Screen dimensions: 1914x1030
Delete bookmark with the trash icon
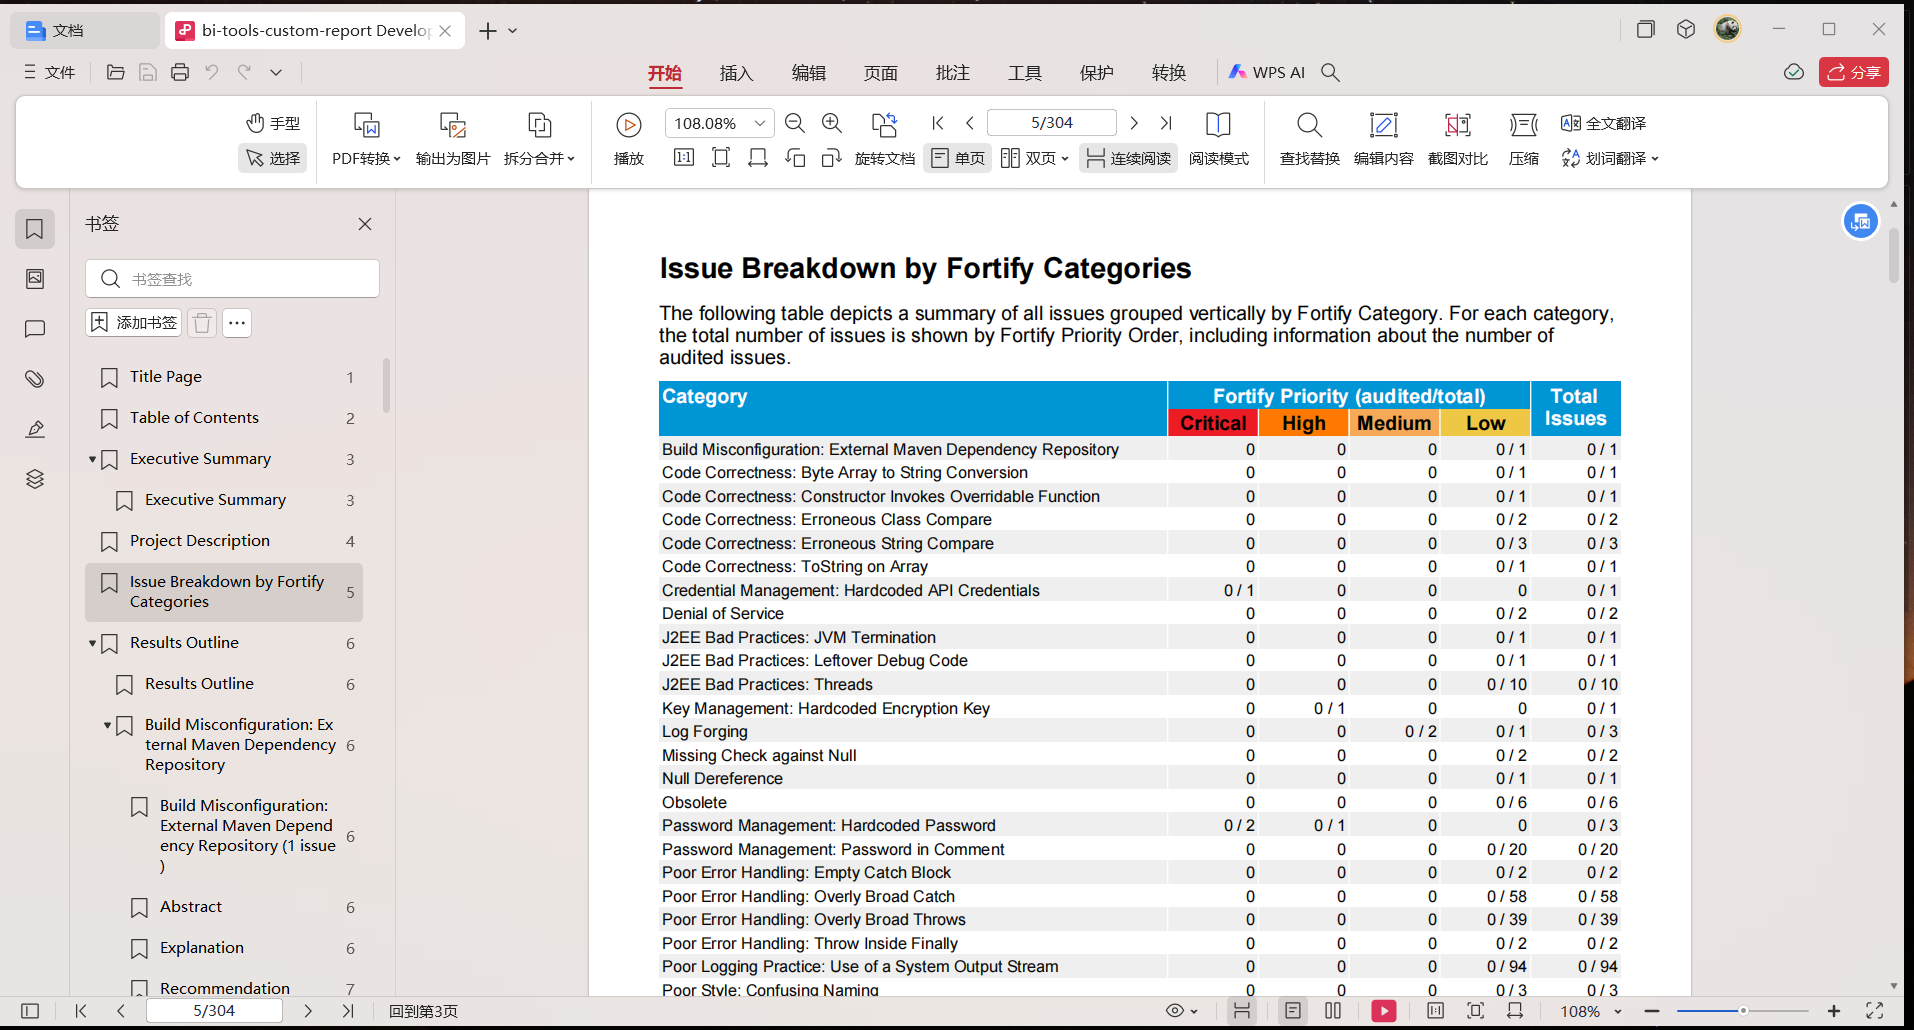(x=202, y=323)
